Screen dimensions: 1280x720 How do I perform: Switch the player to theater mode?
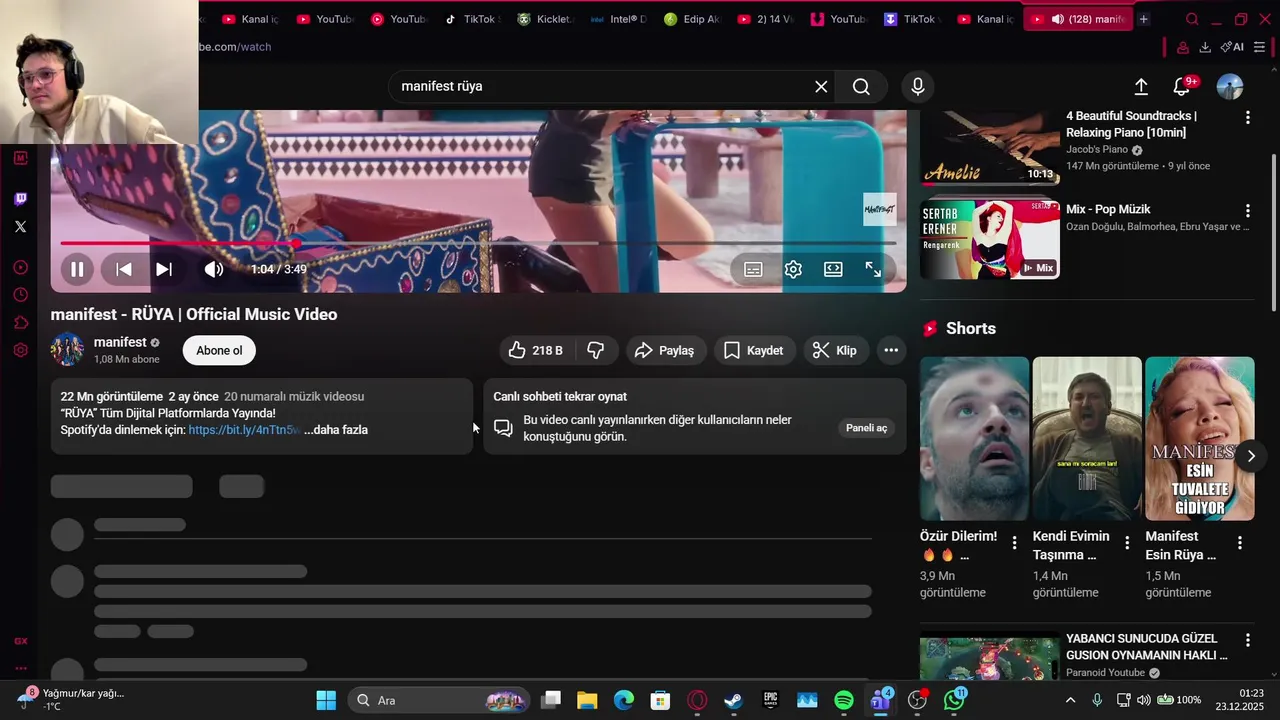(x=833, y=269)
